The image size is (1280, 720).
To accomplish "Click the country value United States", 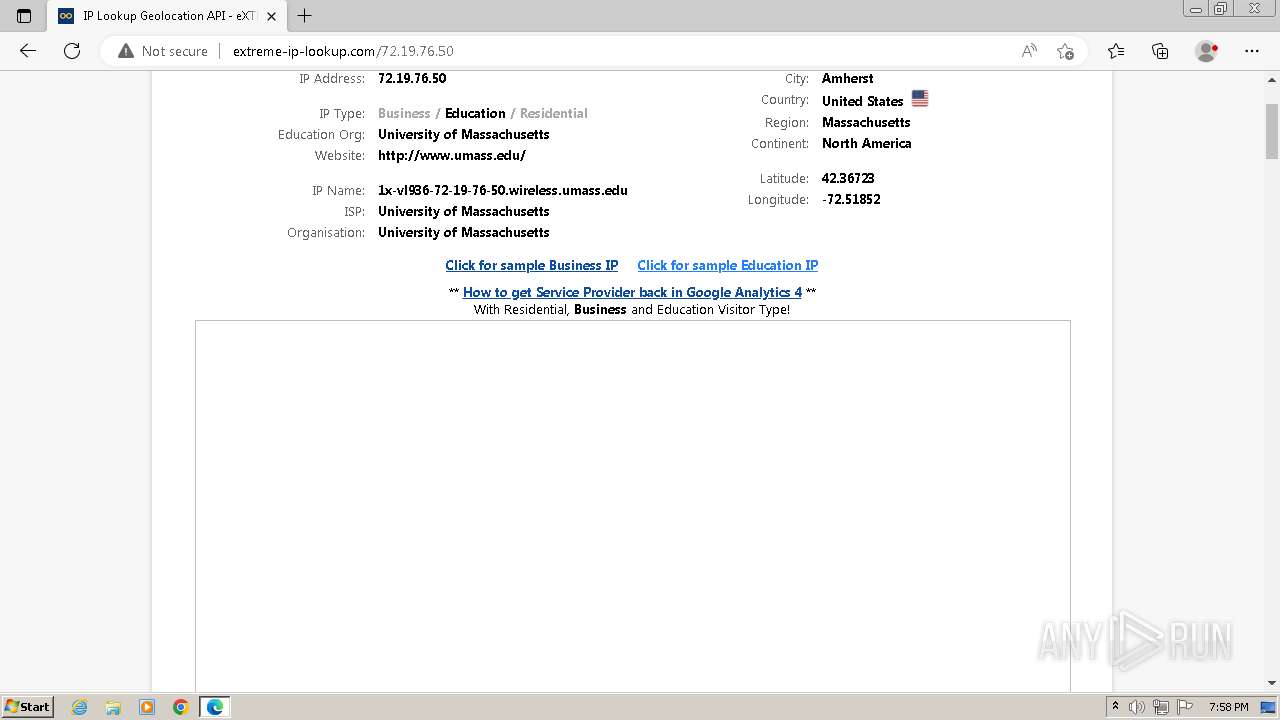I will [x=863, y=101].
